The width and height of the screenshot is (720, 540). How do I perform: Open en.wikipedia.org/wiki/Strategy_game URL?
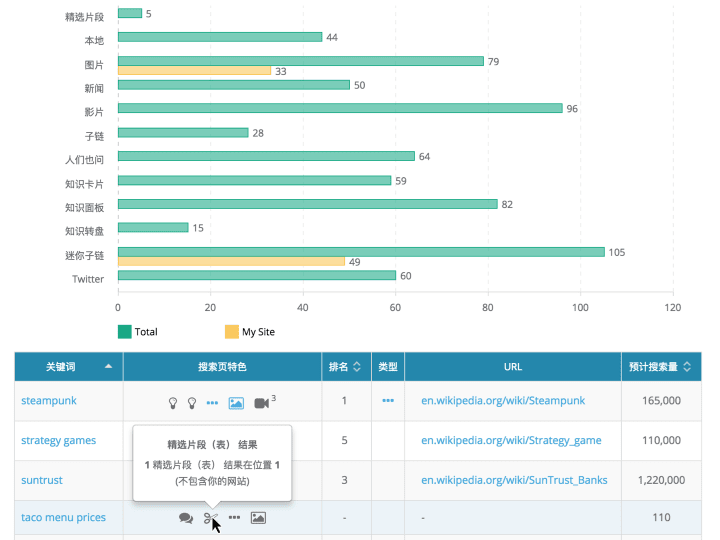pyautogui.click(x=510, y=440)
